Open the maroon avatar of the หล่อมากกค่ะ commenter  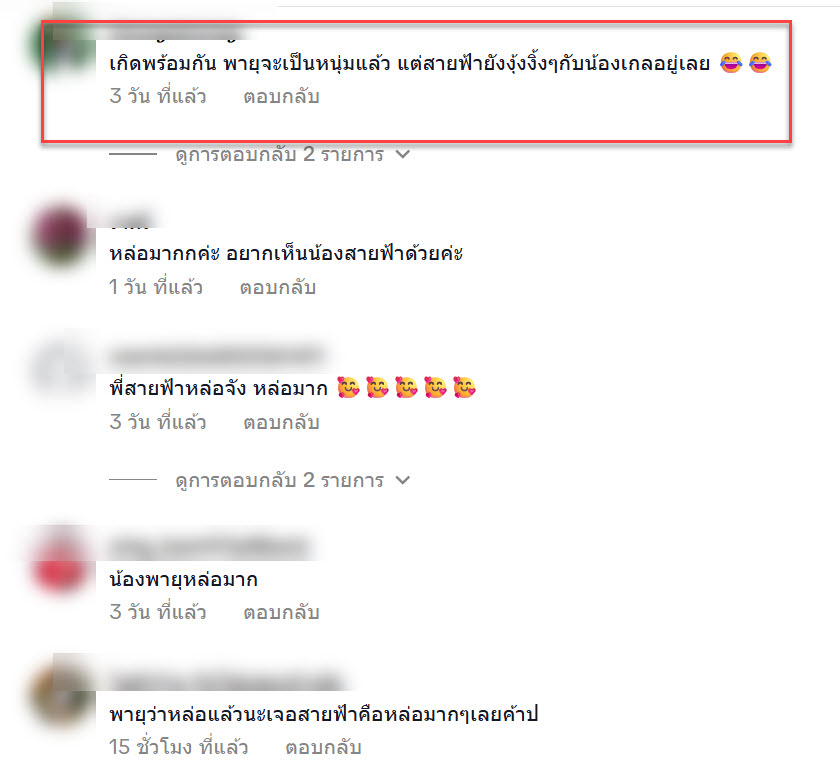pos(61,236)
